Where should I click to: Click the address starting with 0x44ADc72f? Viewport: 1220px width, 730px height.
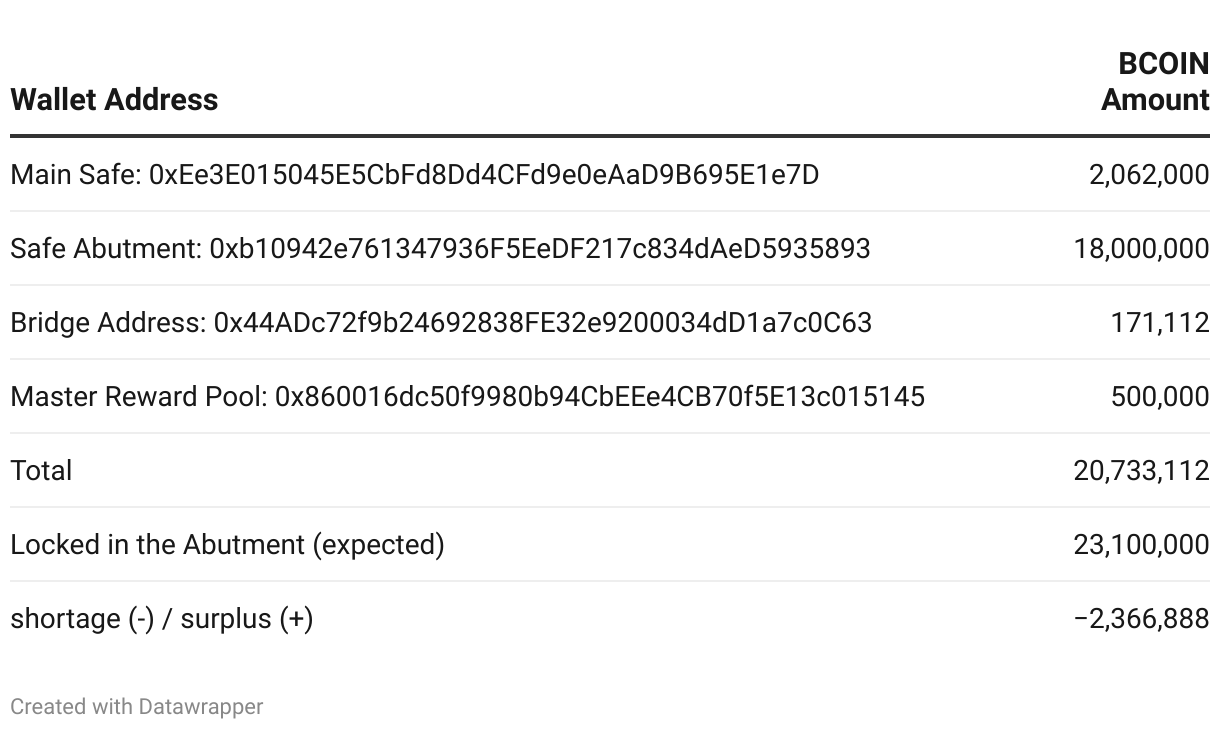[x=543, y=323]
